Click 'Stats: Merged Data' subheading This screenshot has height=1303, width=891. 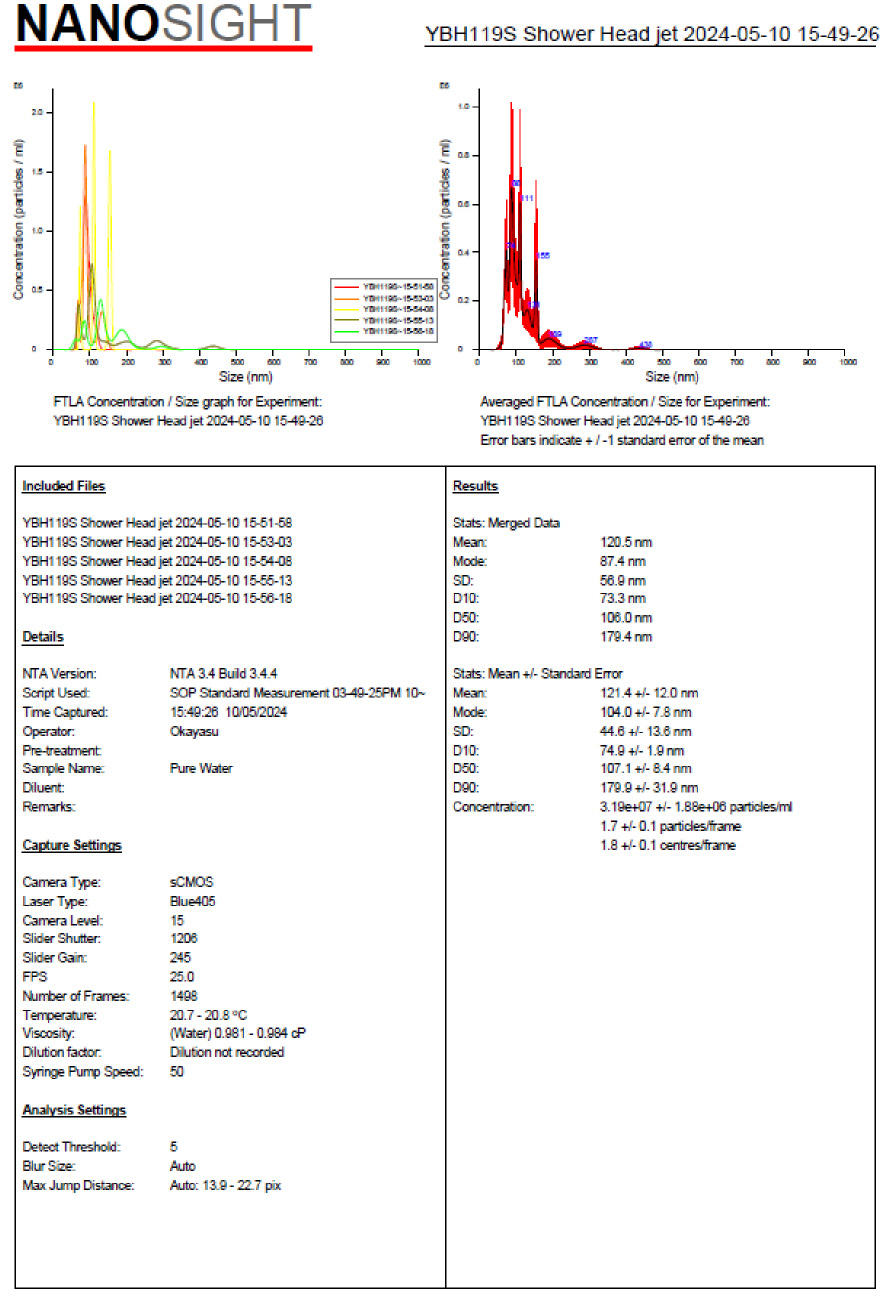pos(506,522)
